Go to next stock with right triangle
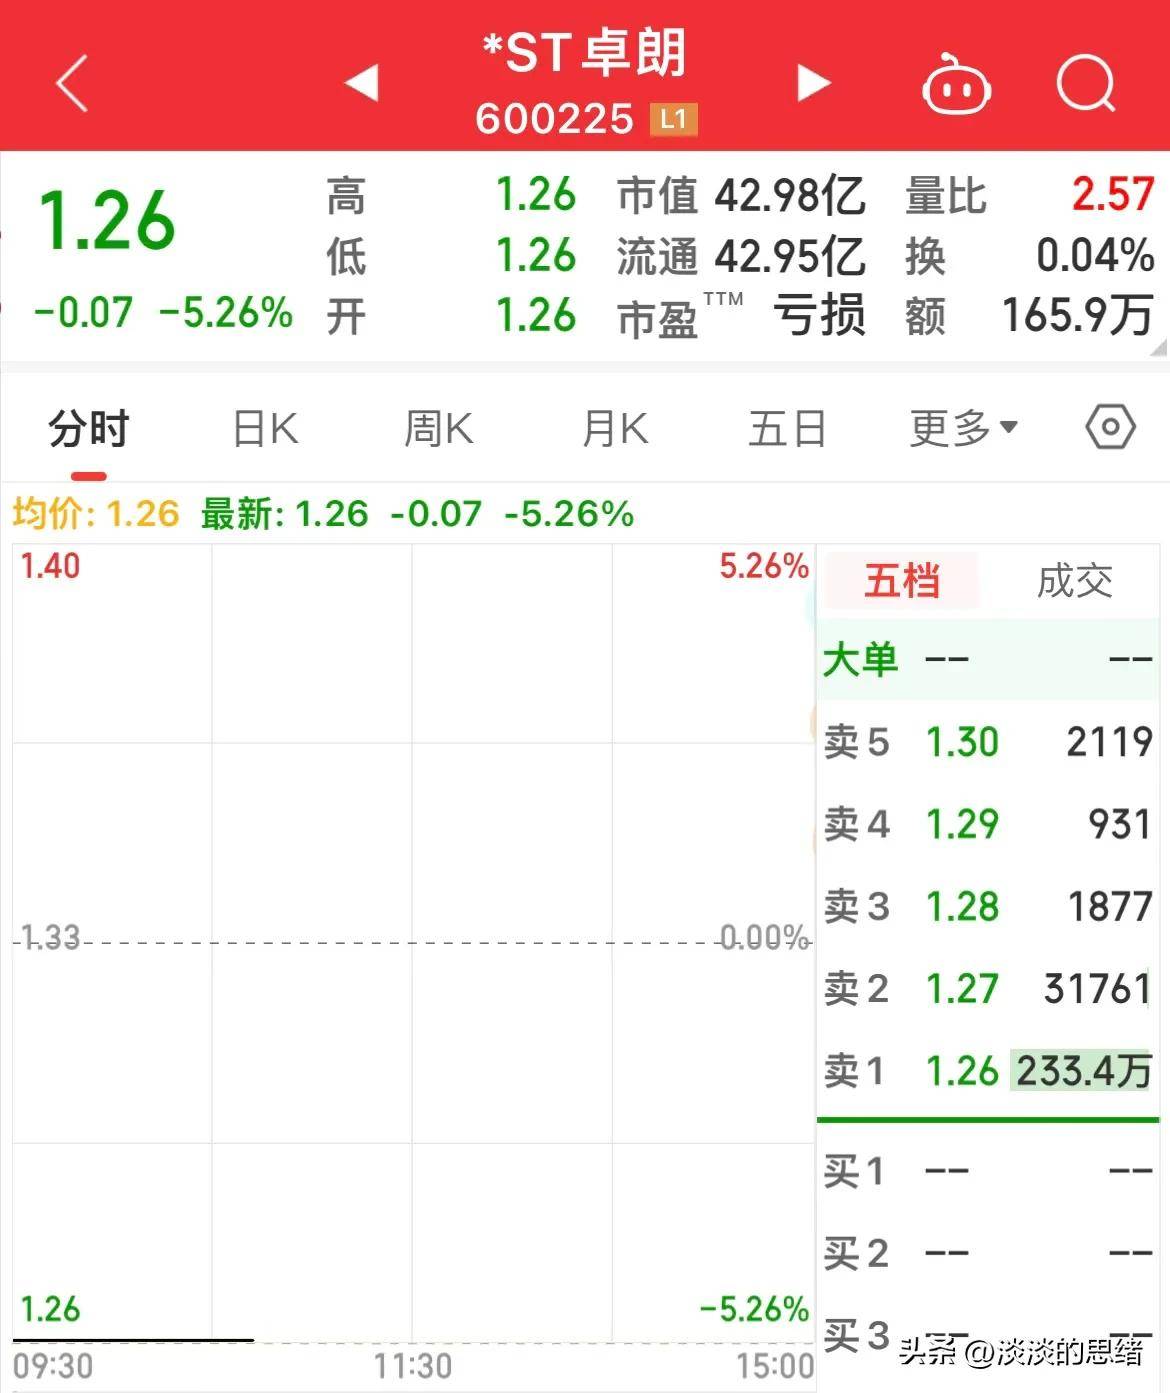Screen dimensions: 1170x1393 pos(814,83)
